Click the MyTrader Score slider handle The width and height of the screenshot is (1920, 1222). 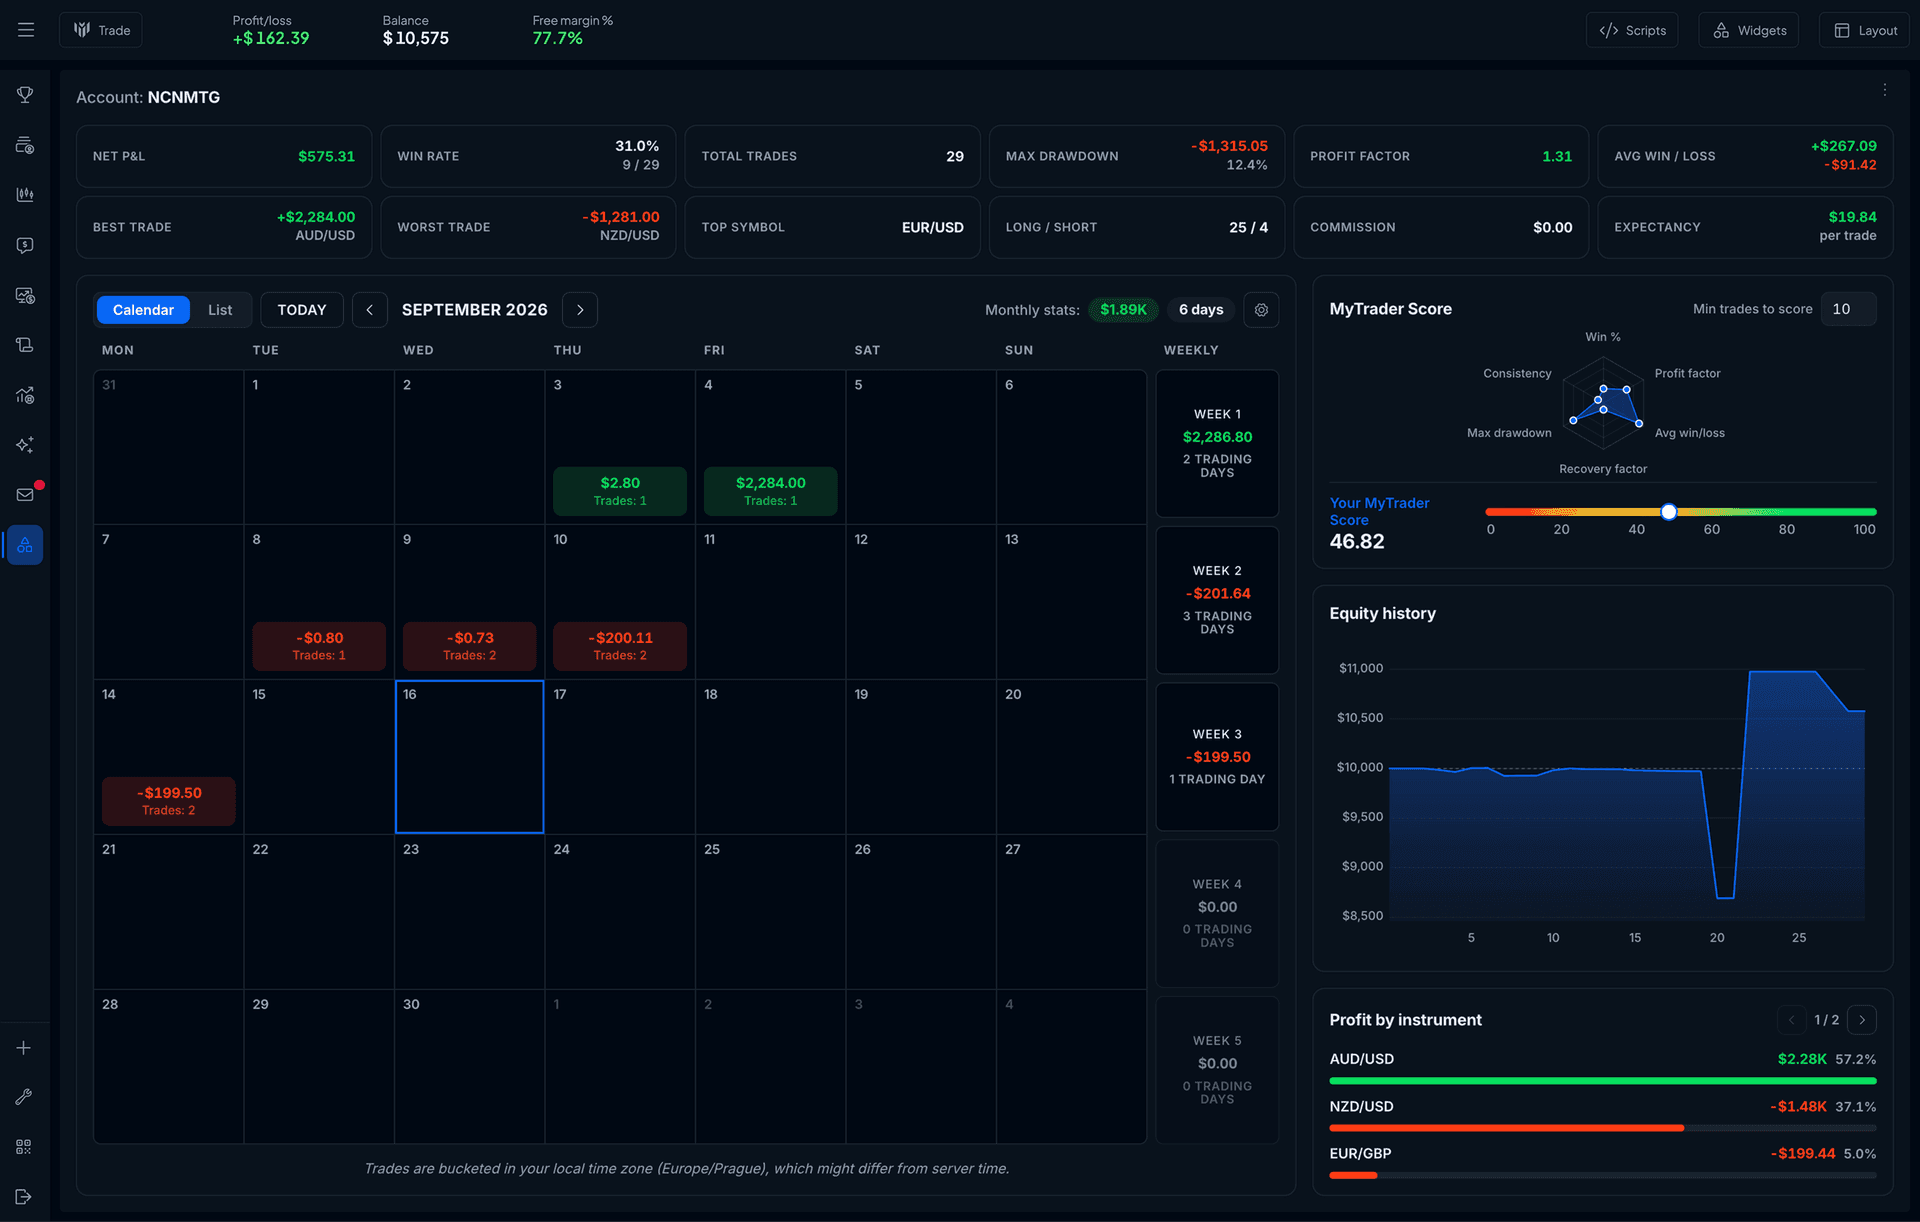tap(1669, 512)
